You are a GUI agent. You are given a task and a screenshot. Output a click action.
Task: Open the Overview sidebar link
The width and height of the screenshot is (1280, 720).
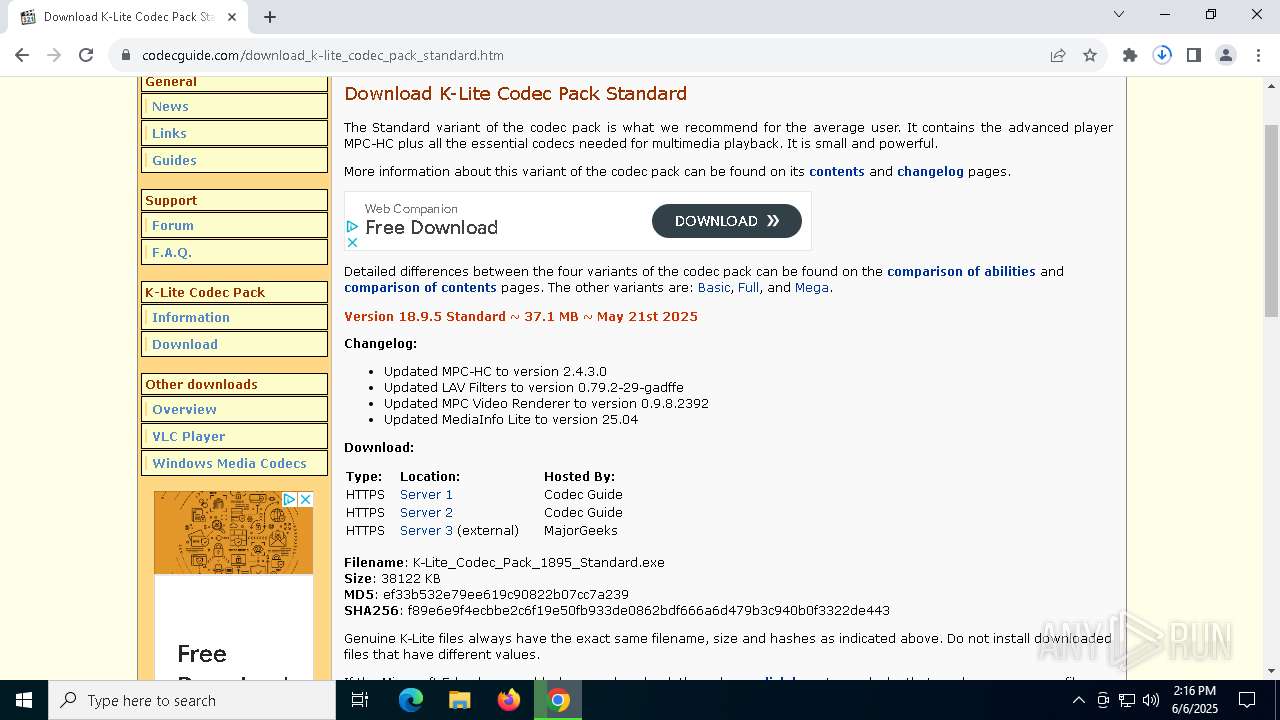(184, 410)
